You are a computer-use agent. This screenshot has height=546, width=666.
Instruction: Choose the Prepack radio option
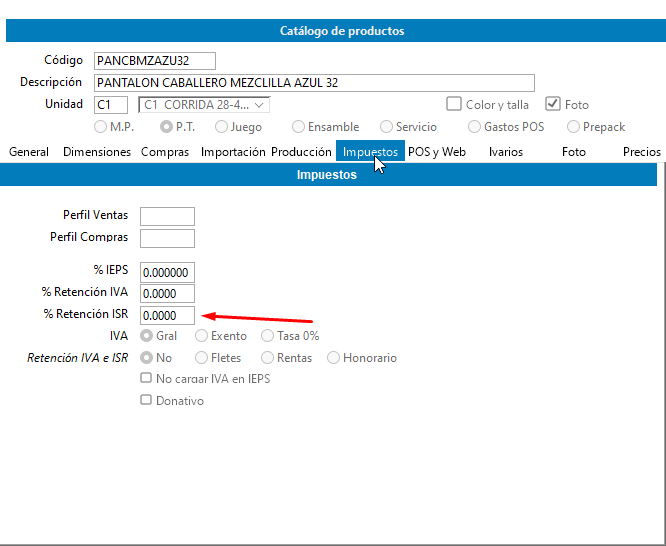tap(573, 127)
